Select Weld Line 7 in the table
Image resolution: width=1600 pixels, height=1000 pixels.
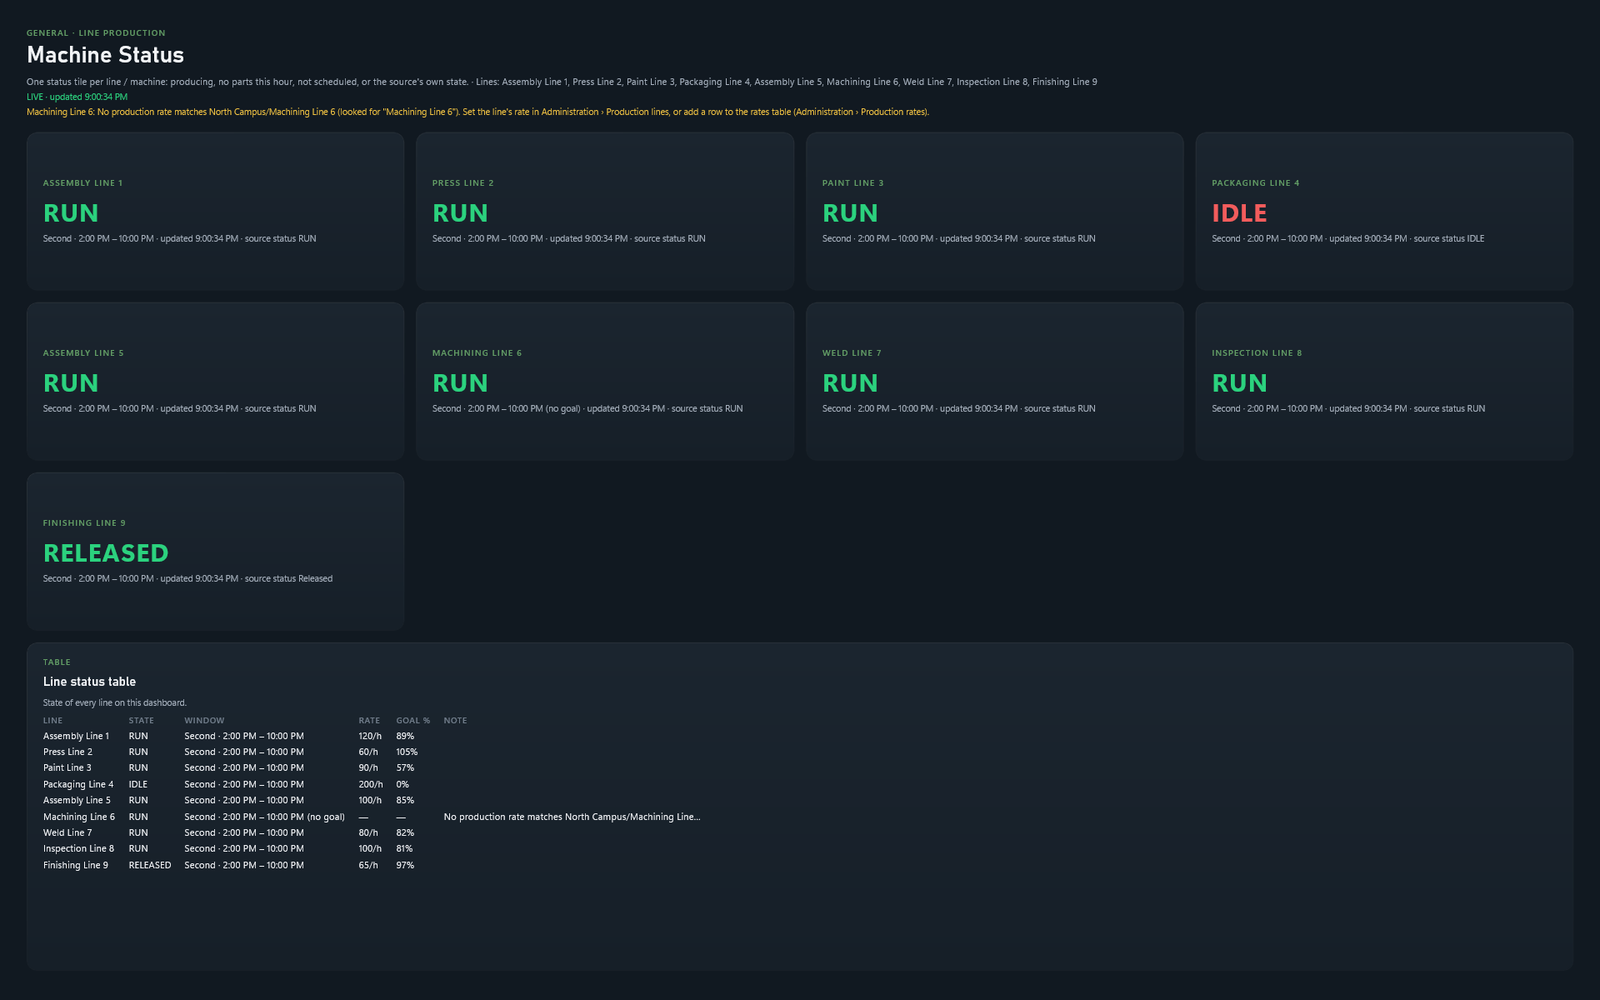(67, 833)
